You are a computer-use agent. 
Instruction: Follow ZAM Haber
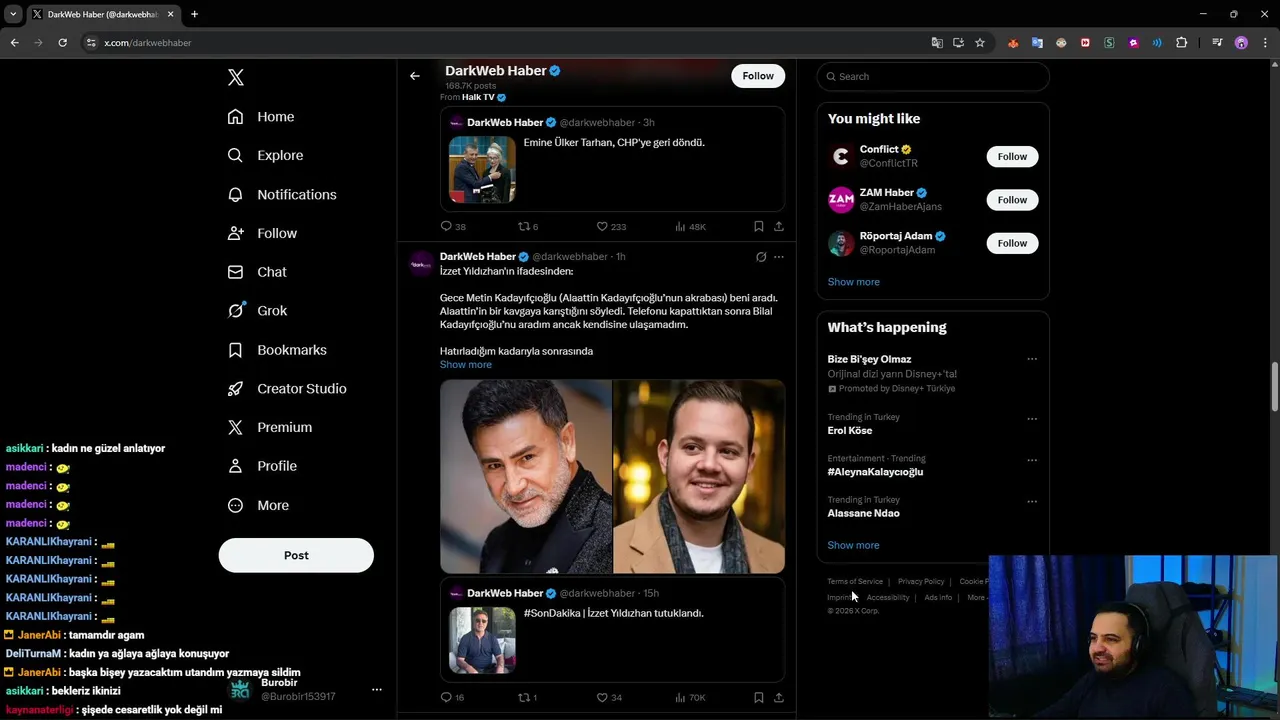pos(1012,200)
